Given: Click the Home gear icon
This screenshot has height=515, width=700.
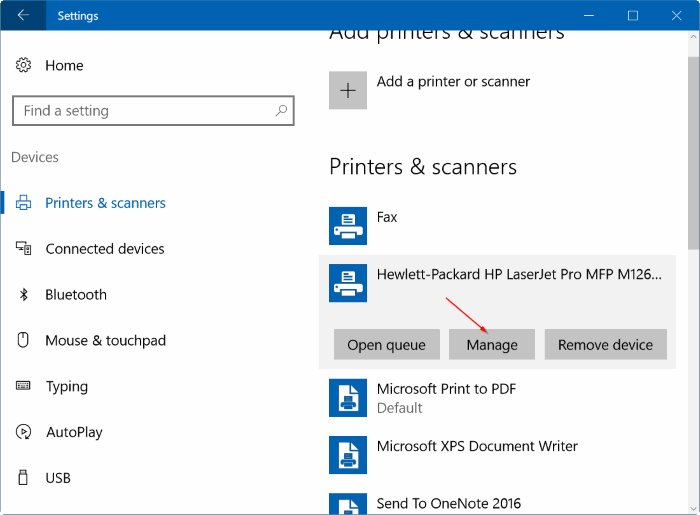Looking at the screenshot, I should 23,65.
